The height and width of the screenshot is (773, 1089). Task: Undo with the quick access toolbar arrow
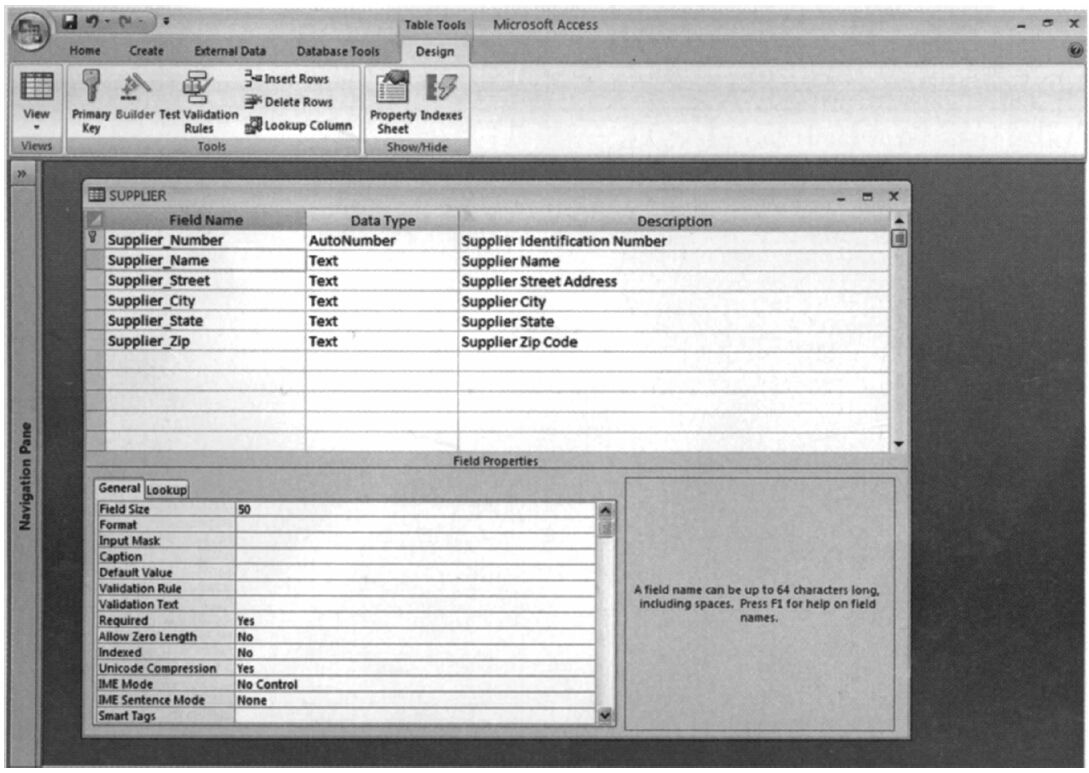(92, 22)
